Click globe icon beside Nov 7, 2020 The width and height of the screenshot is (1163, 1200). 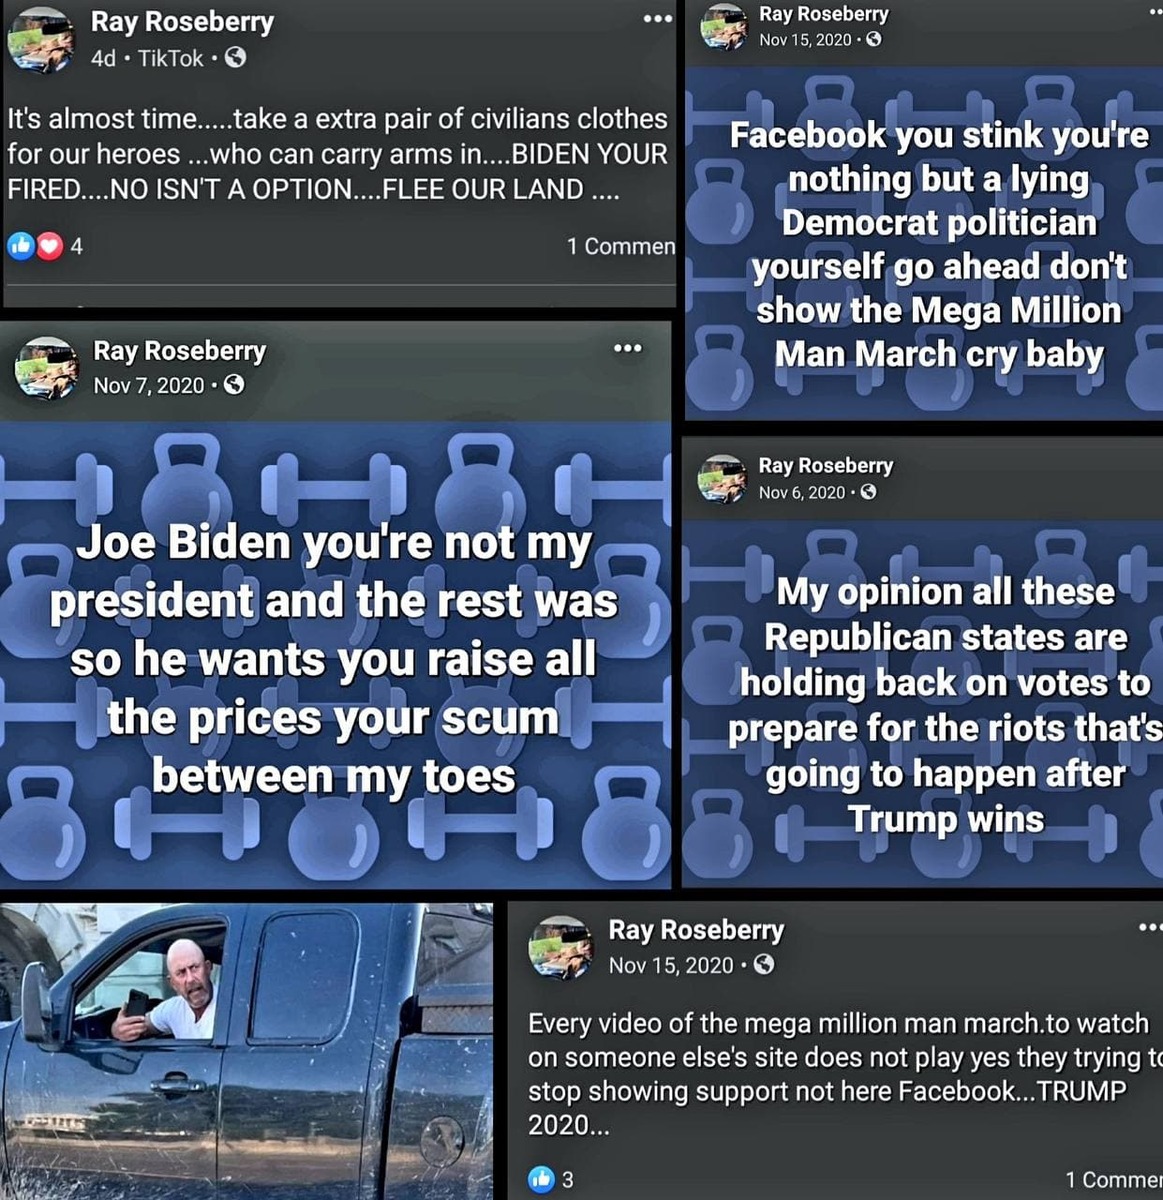tap(234, 385)
